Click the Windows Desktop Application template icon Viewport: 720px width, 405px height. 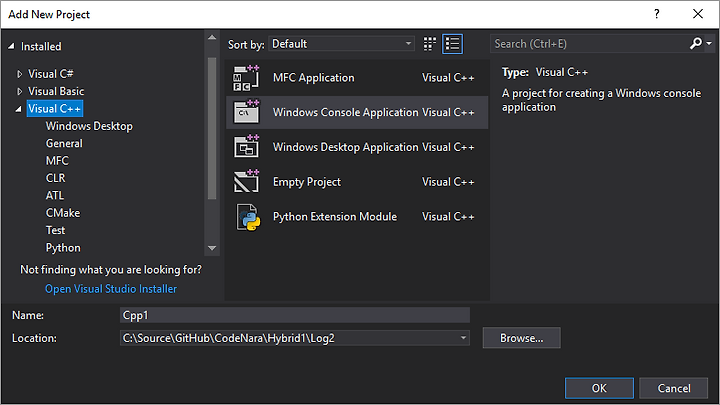(247, 147)
